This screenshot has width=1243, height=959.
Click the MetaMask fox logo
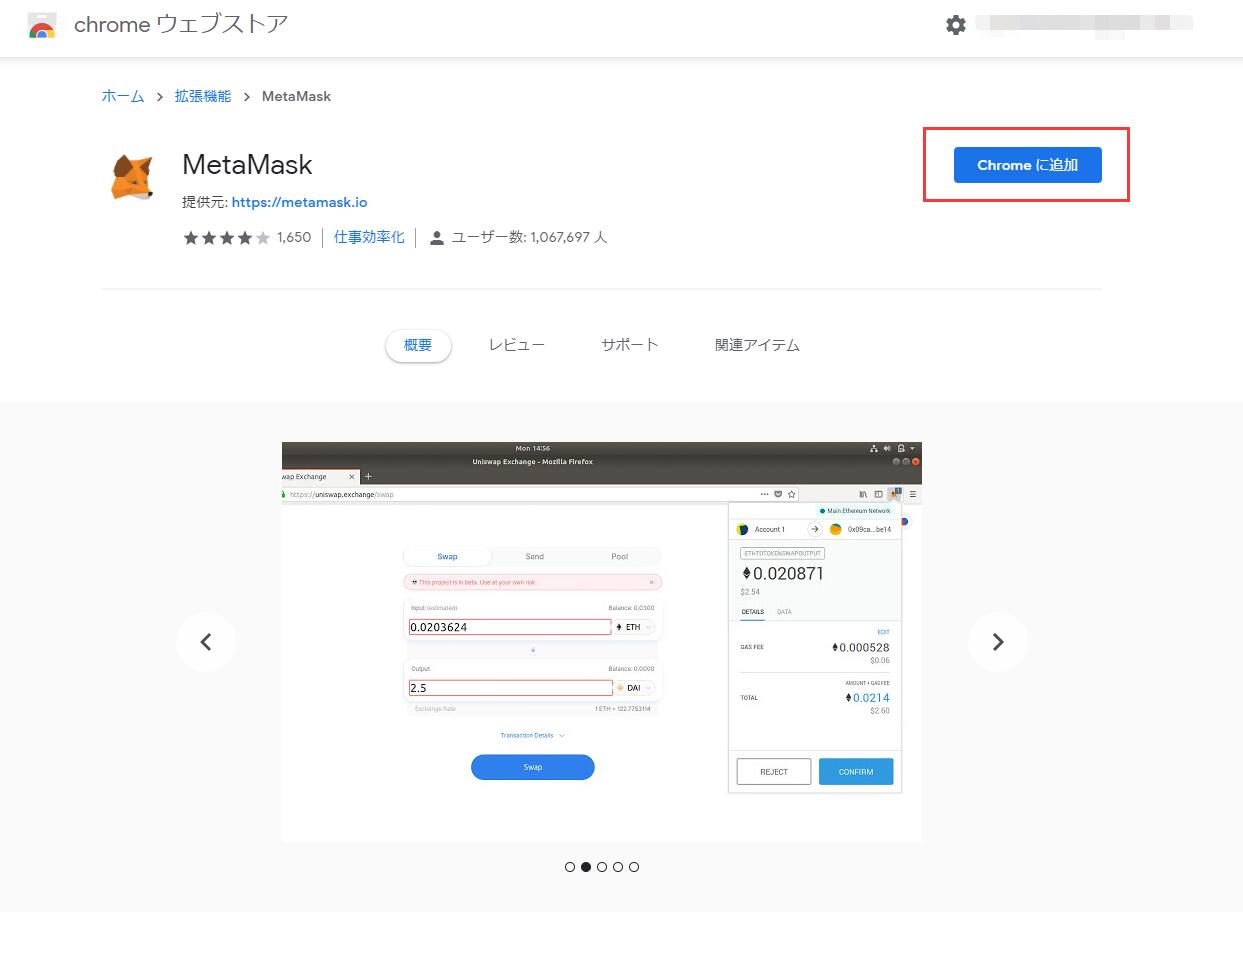point(132,178)
